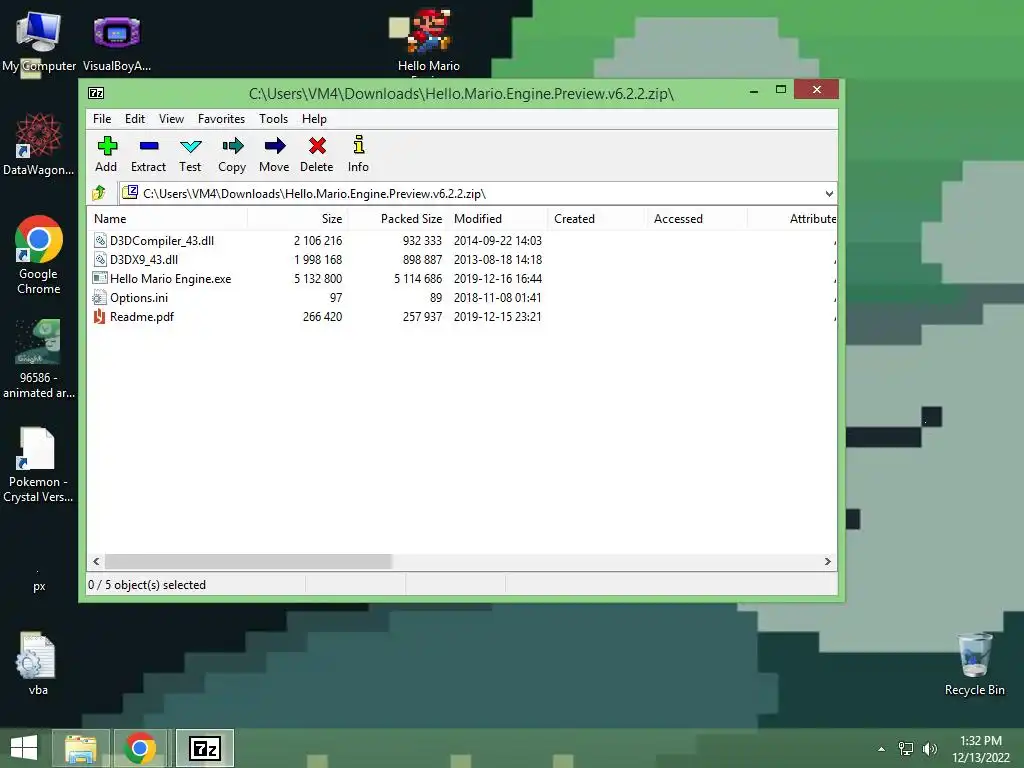Click the network tray icon
Screen dimensions: 1024x768
pos(906,749)
